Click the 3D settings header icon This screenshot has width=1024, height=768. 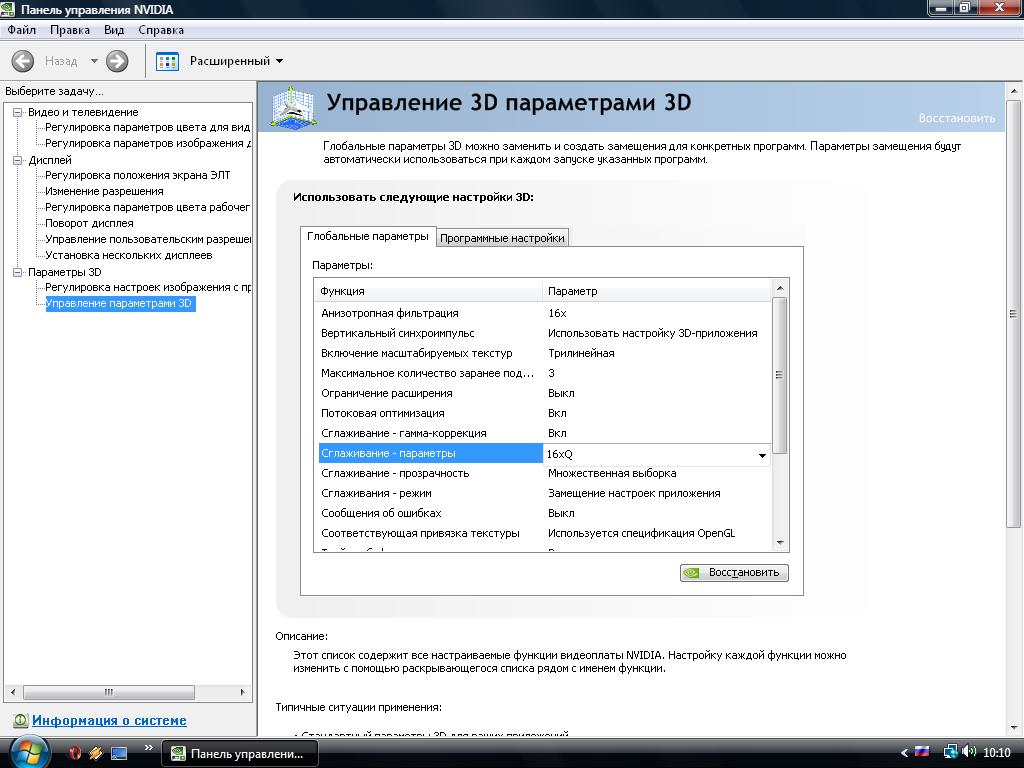point(293,107)
